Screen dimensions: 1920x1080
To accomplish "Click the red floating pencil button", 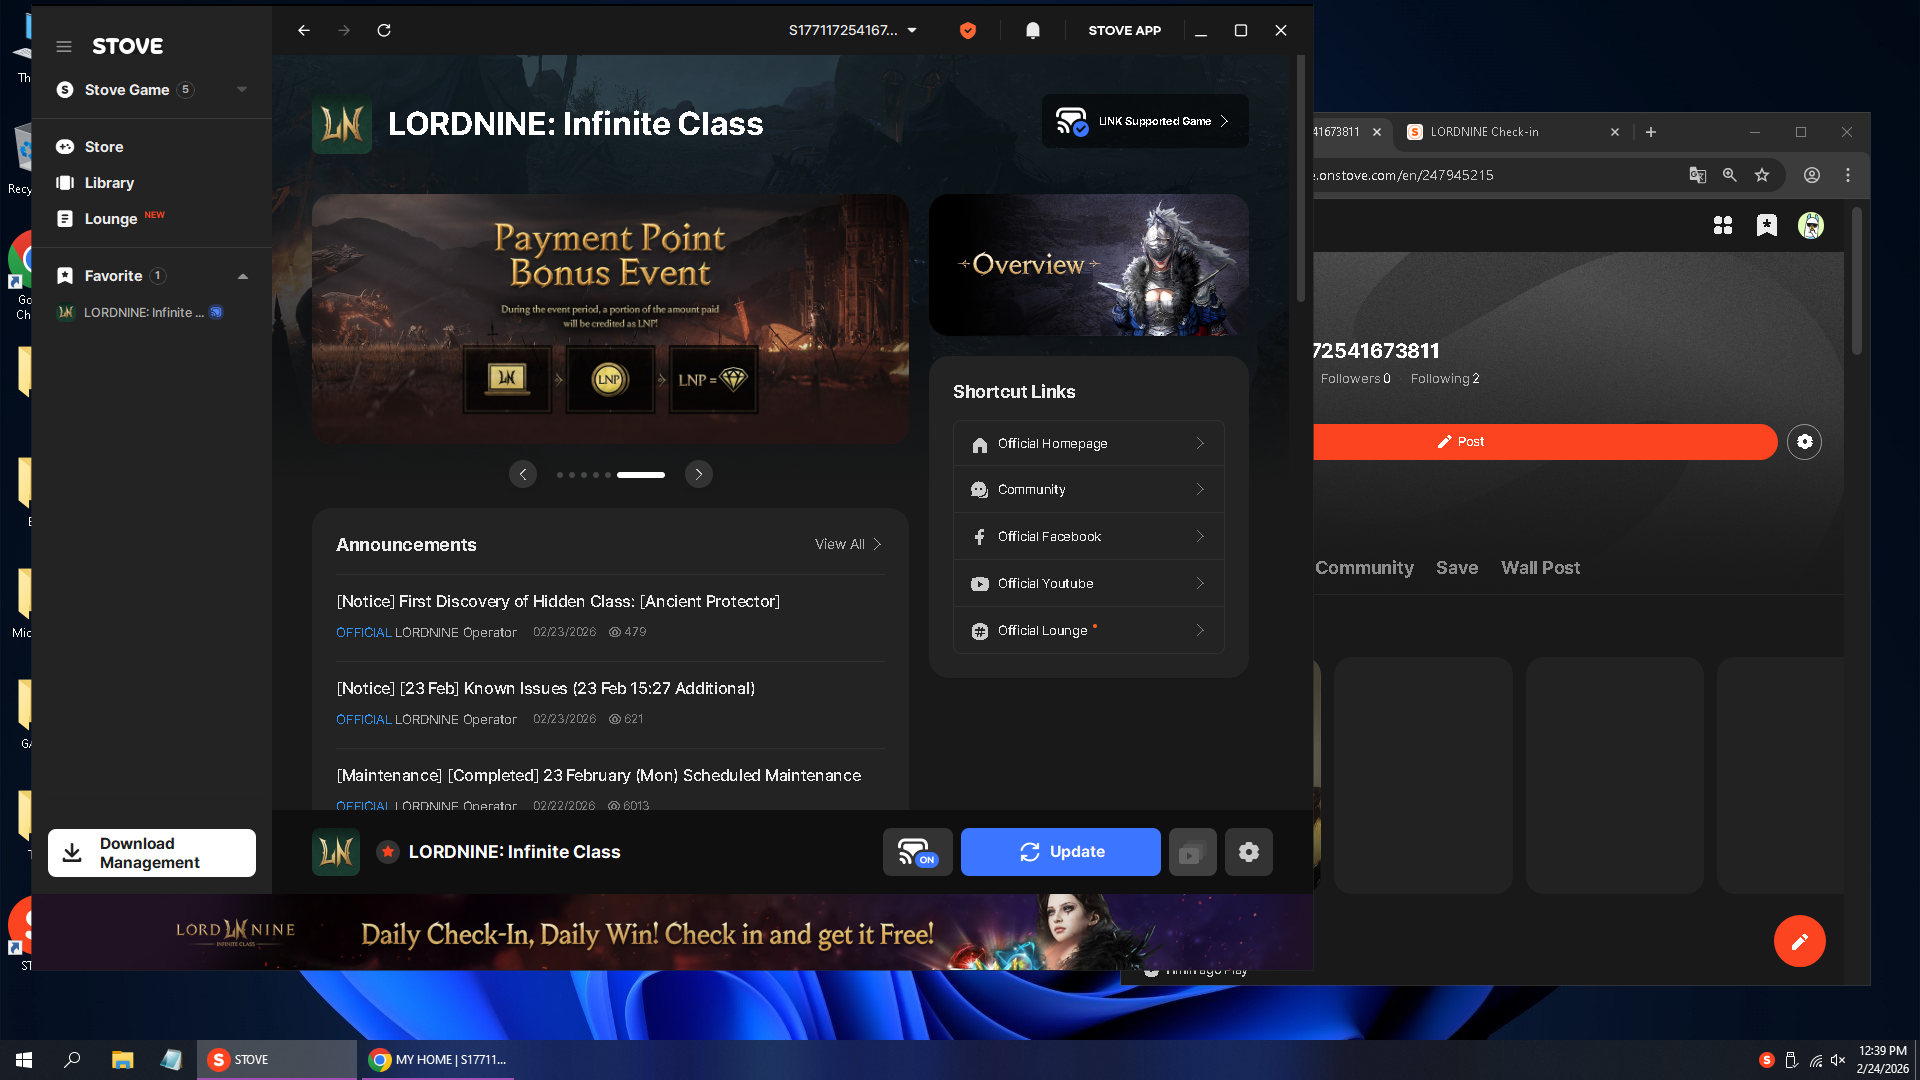I will pos(1799,941).
